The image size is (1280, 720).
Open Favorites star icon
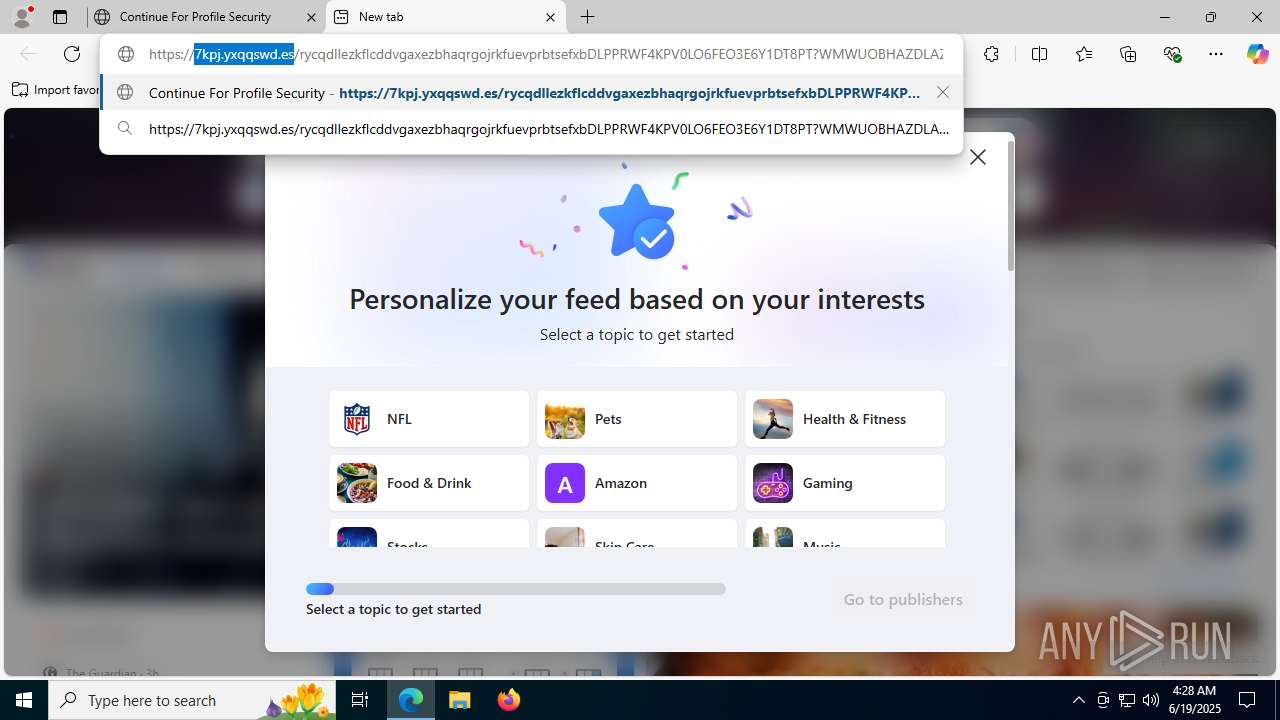click(1084, 54)
